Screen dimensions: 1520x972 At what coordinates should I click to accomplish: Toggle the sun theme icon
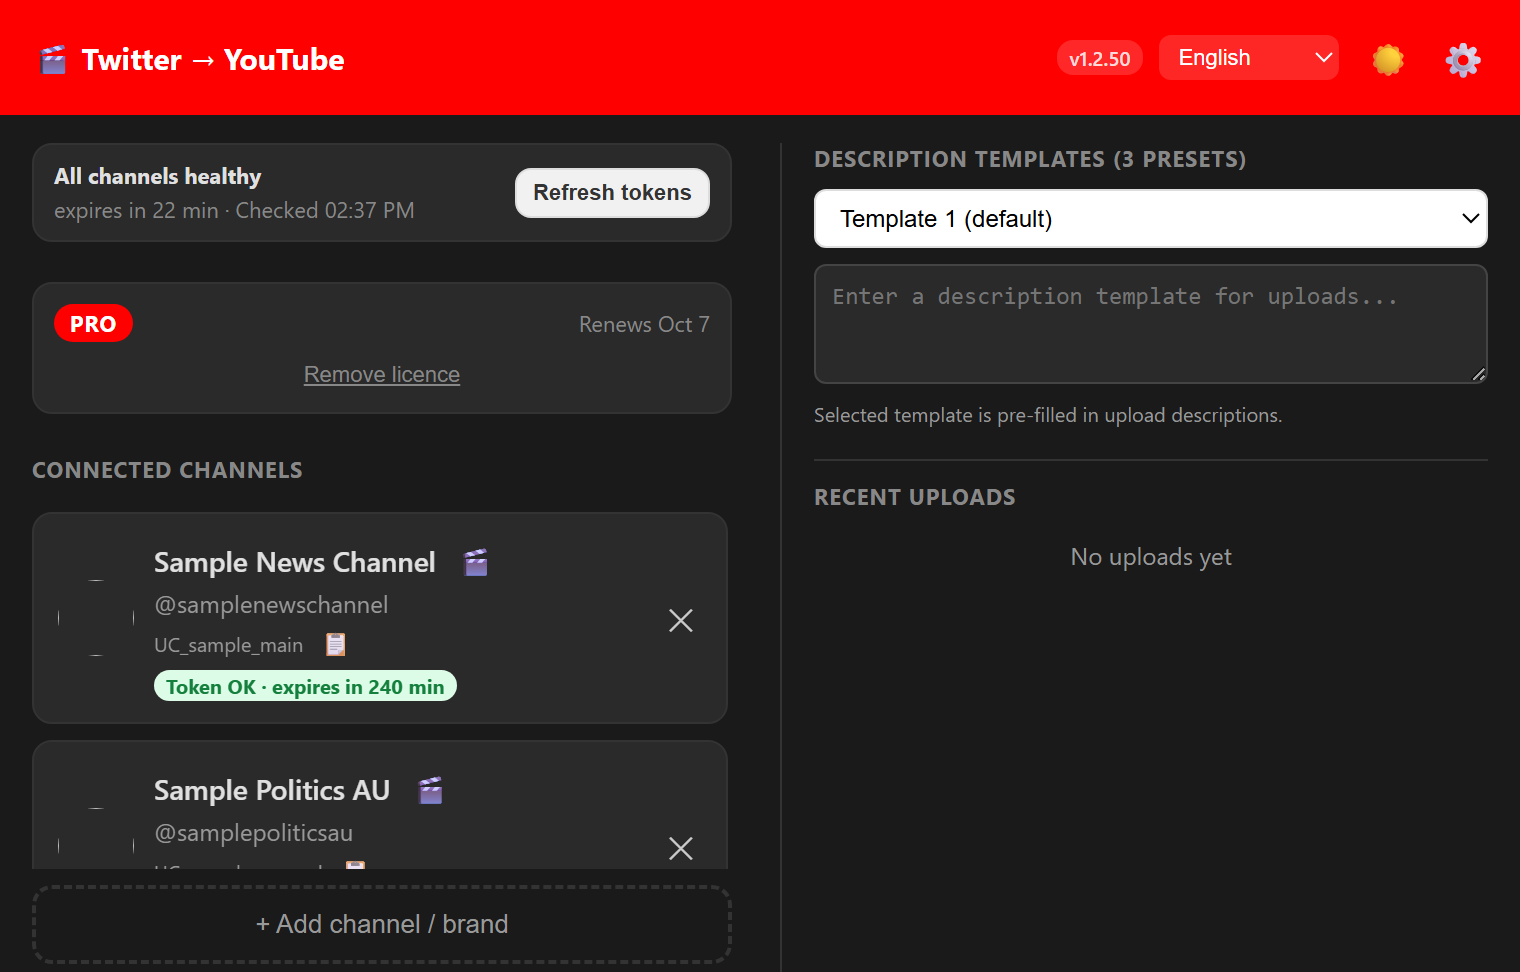coord(1388,60)
